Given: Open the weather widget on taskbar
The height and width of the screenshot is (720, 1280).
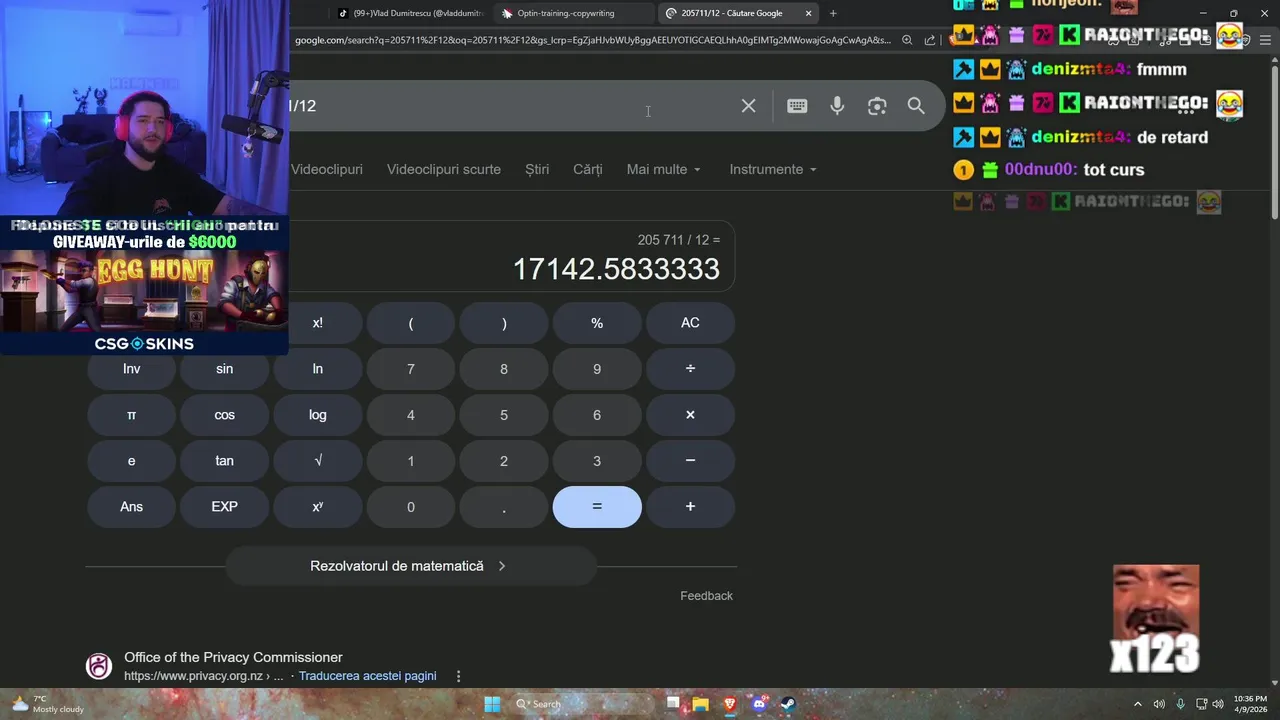Looking at the screenshot, I should pyautogui.click(x=46, y=704).
